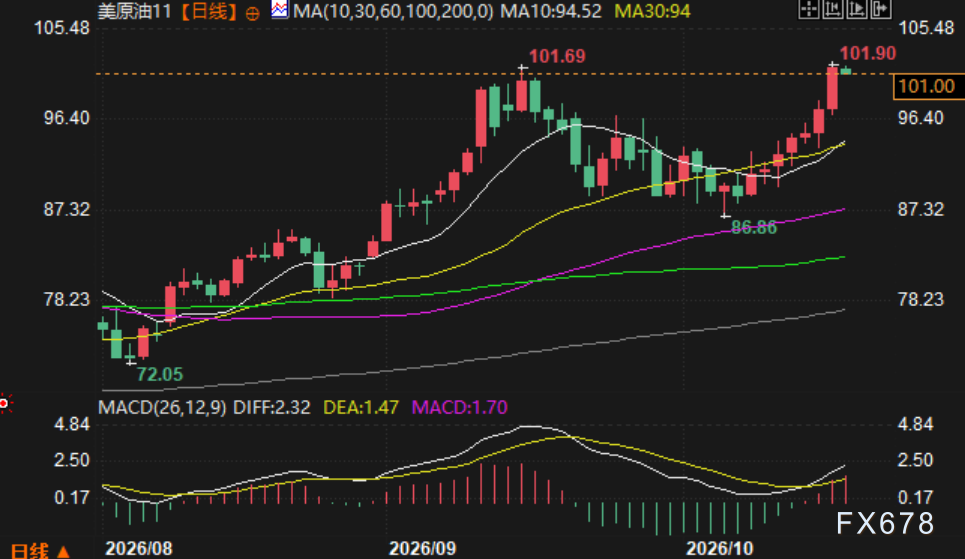Click the expand-chart arrow icon at the toolbar's right end
Image resolution: width=965 pixels, height=559 pixels.
point(881,9)
